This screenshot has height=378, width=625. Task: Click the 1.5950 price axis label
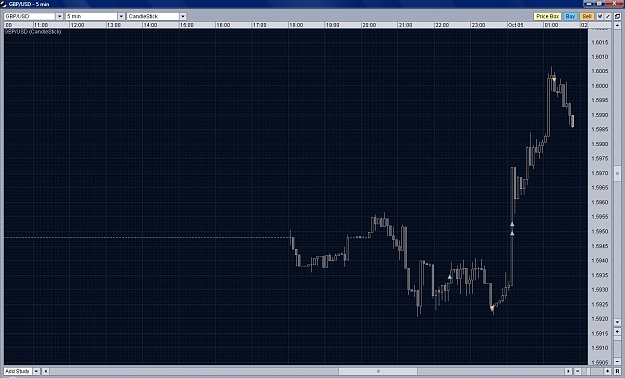(x=600, y=231)
